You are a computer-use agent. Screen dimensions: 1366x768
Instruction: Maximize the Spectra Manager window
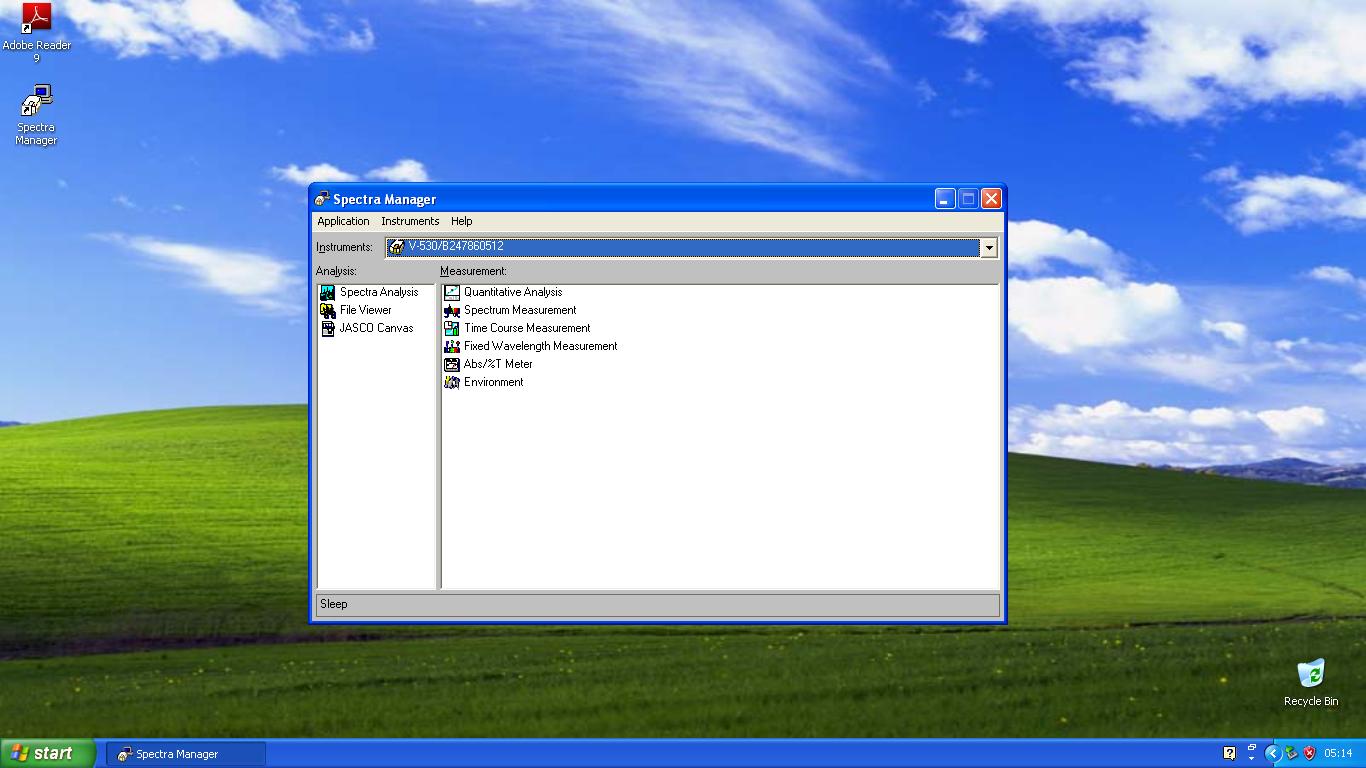pos(968,199)
